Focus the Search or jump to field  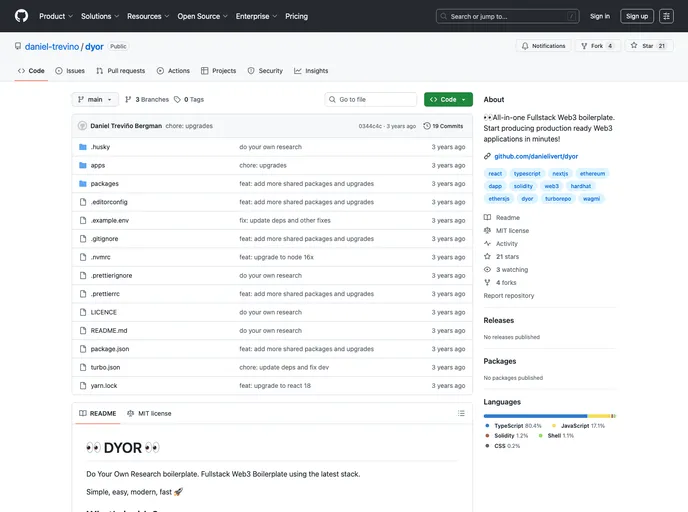[508, 16]
